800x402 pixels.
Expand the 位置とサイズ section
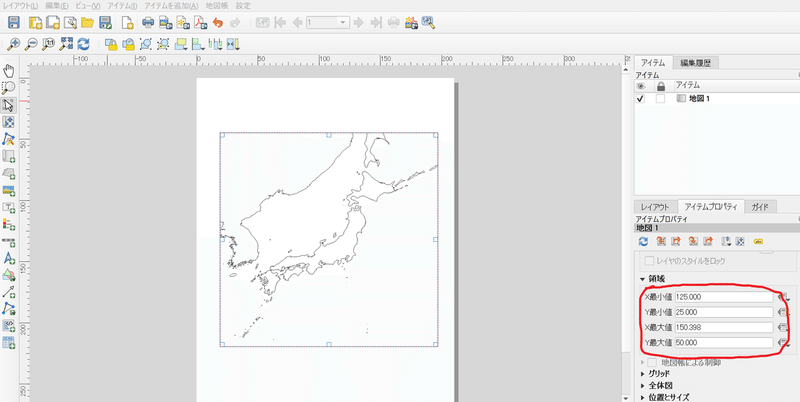(x=642, y=397)
